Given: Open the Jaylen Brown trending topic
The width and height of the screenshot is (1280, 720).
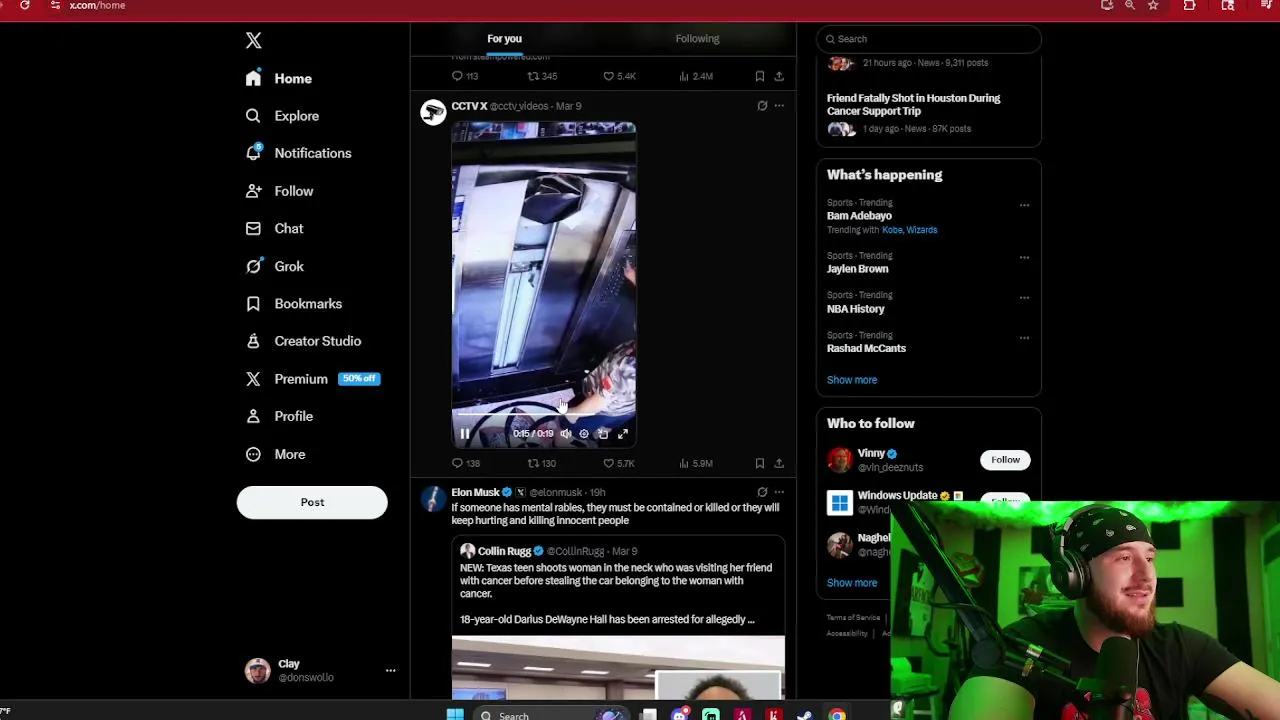Looking at the screenshot, I should click(x=857, y=269).
